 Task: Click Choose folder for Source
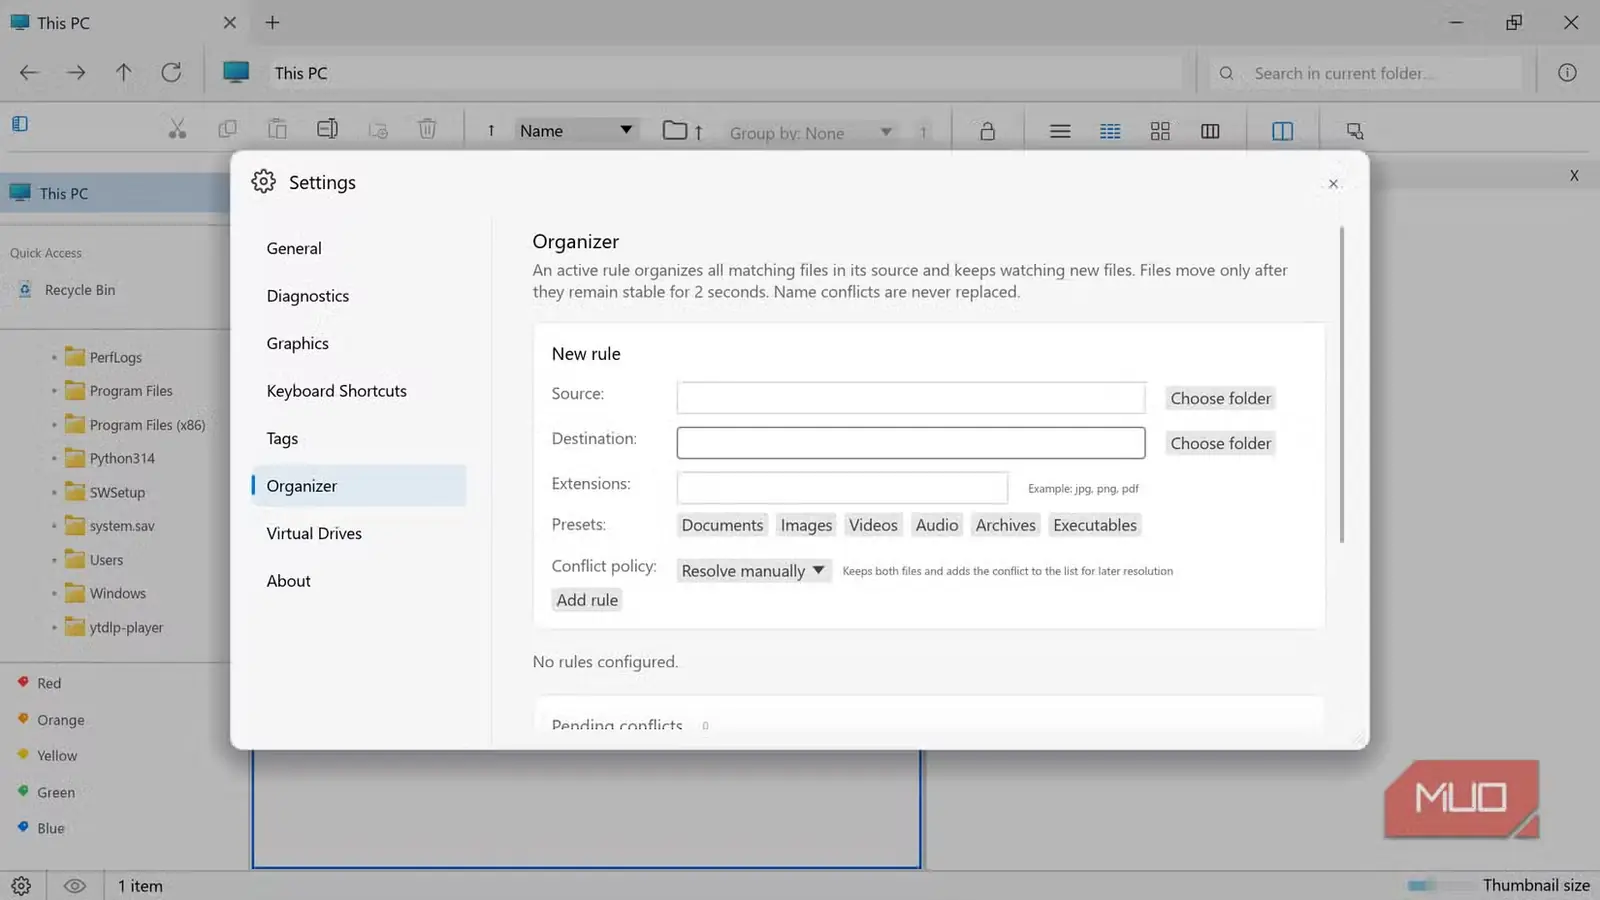pos(1220,398)
